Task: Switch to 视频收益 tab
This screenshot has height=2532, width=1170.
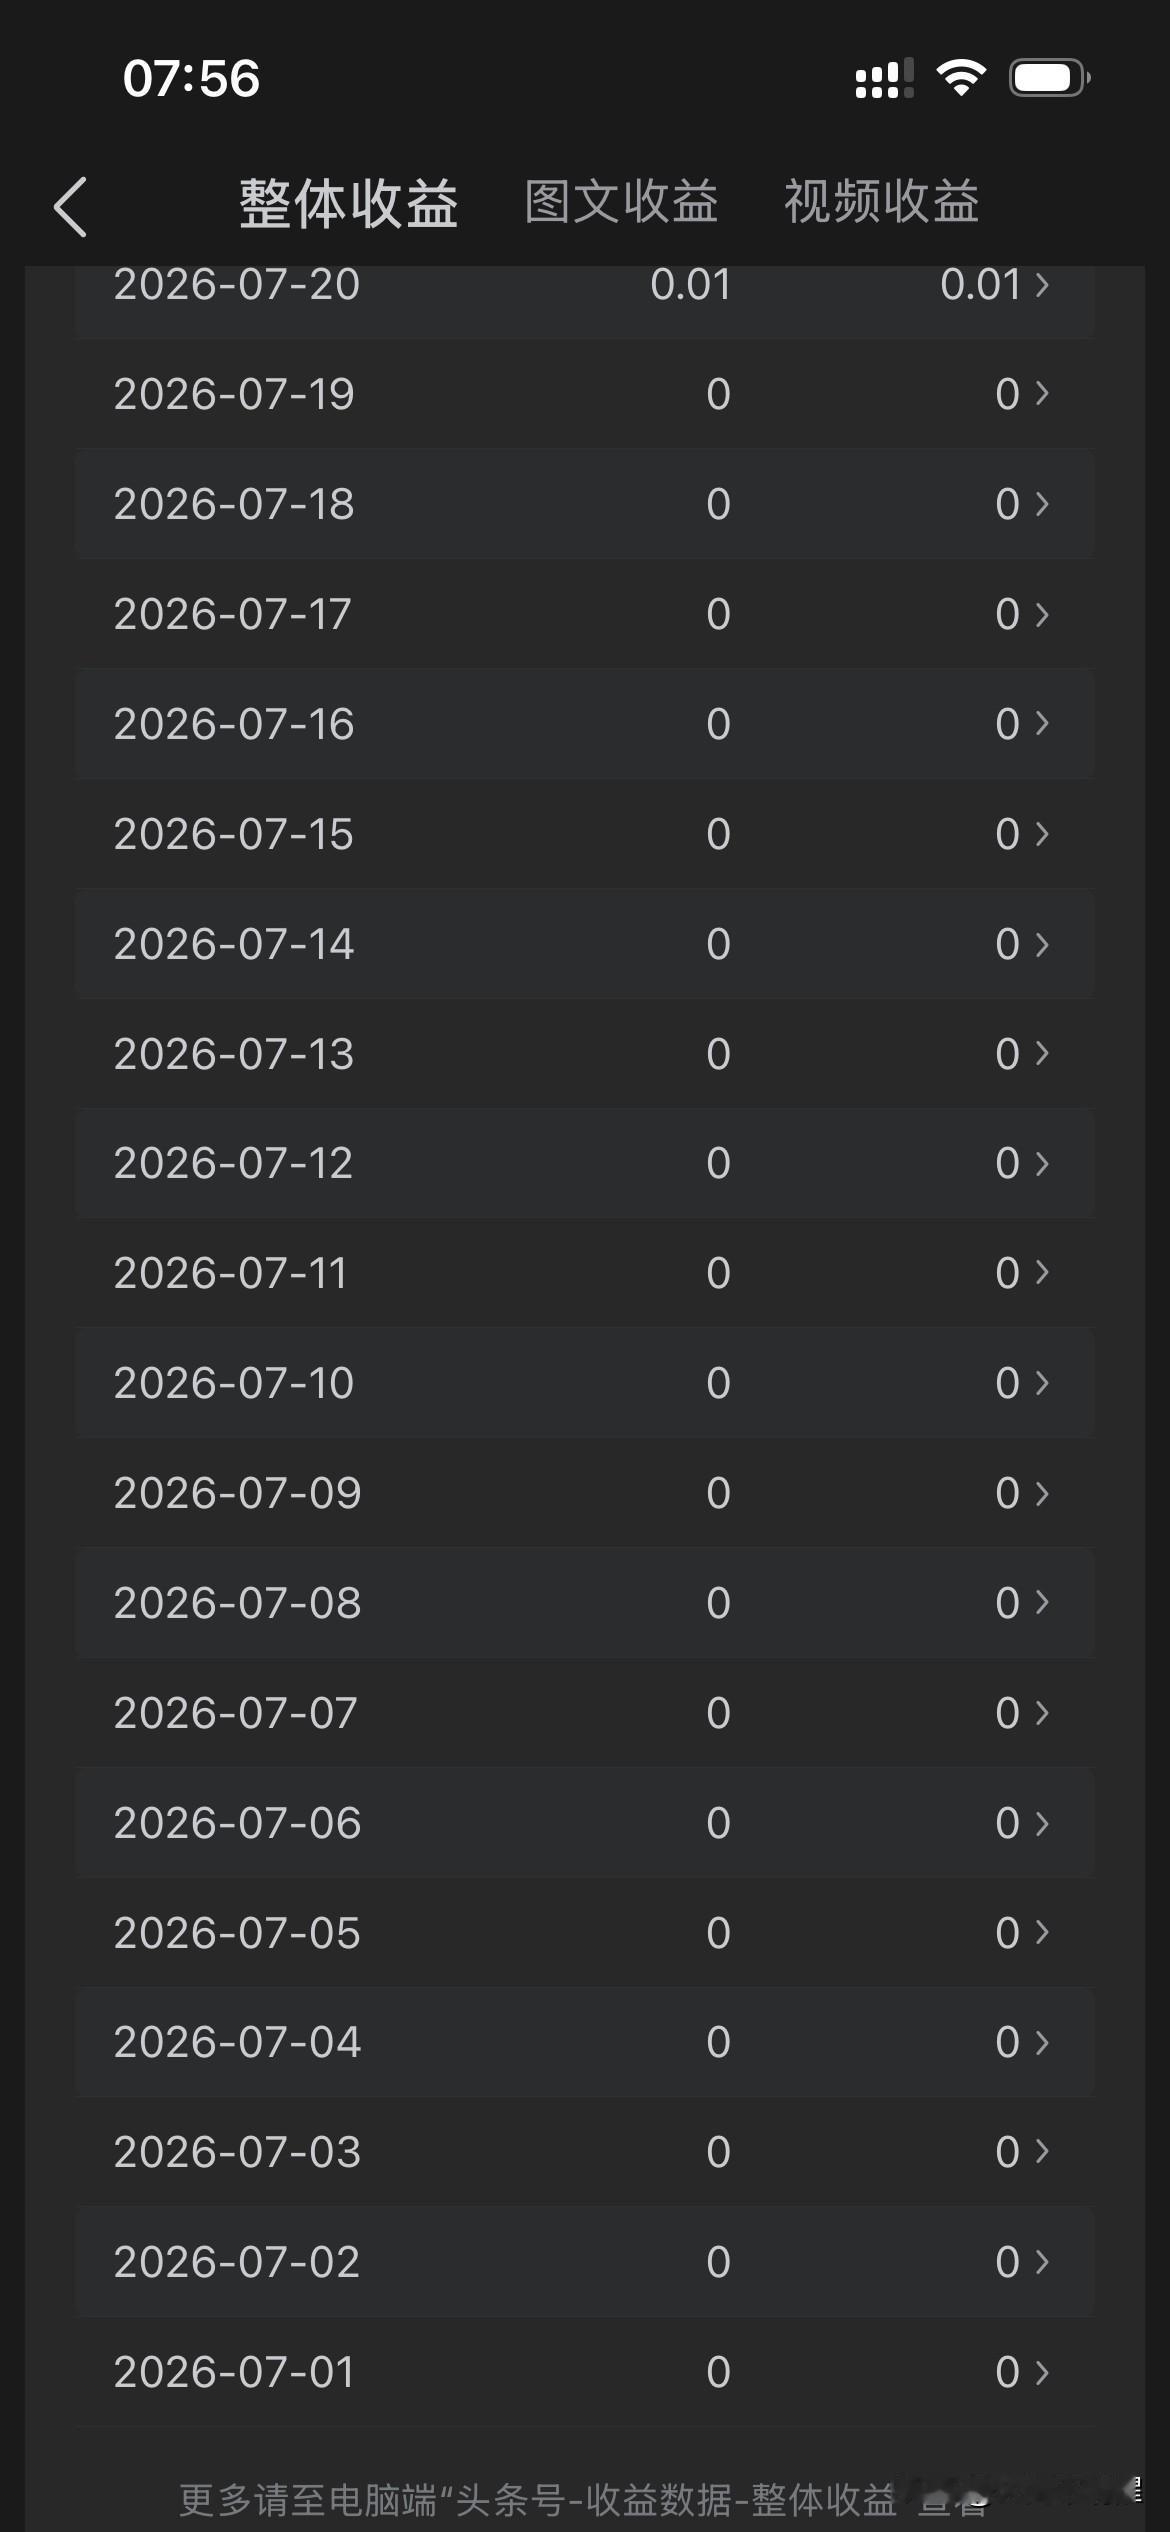Action: pos(881,202)
